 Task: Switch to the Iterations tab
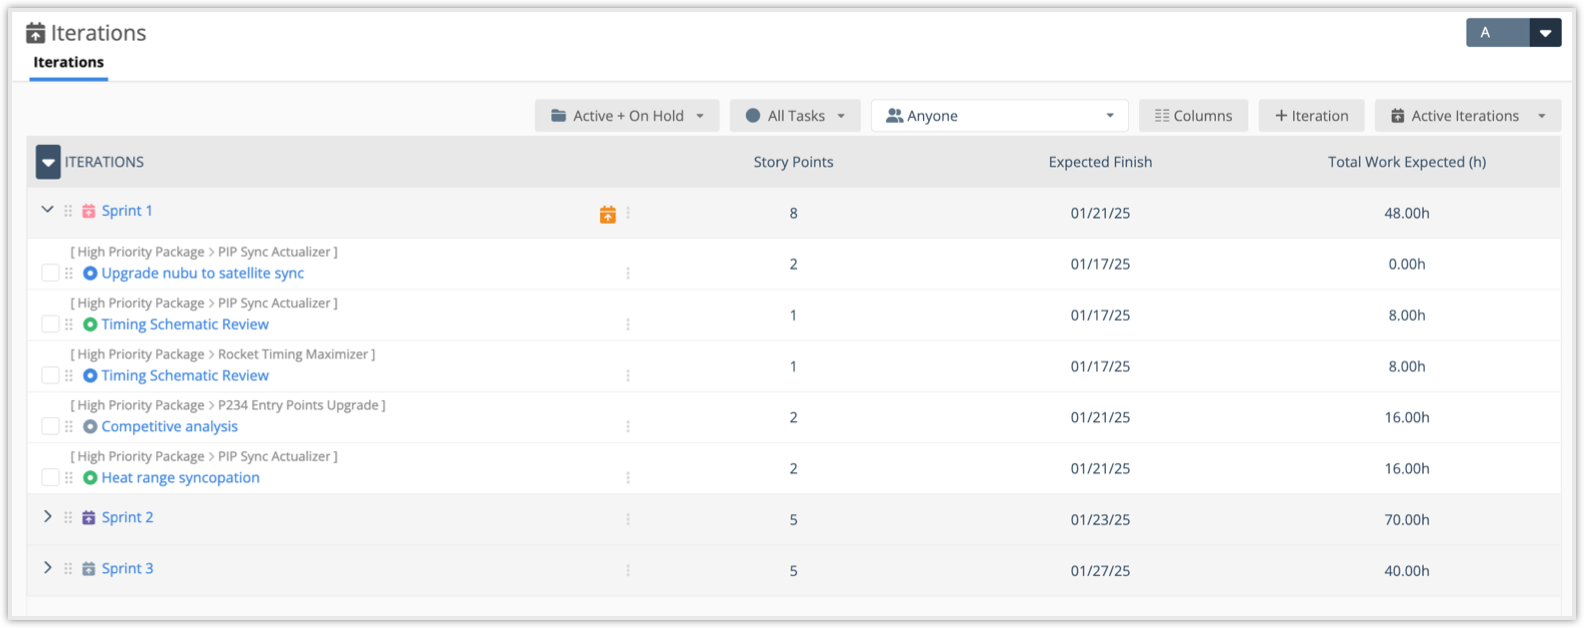tap(68, 62)
